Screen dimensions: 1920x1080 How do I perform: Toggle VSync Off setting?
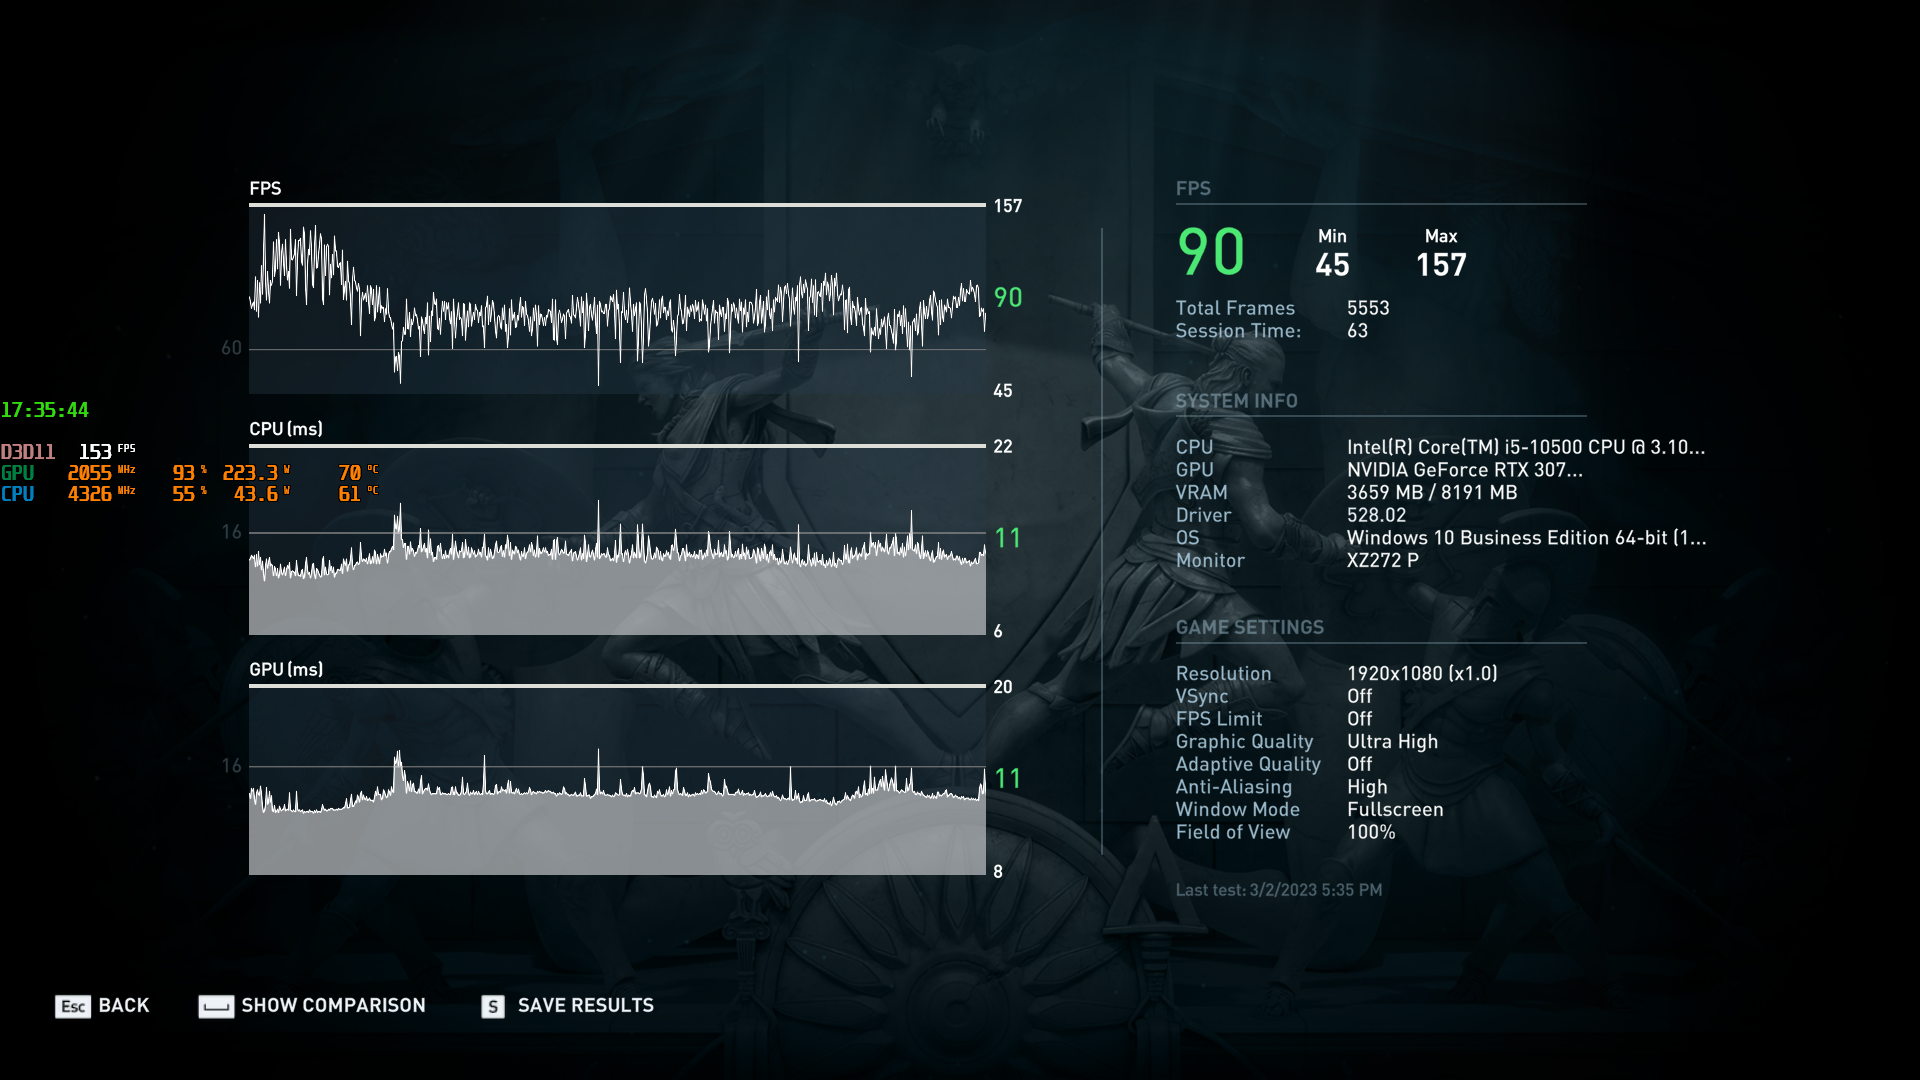(1360, 695)
